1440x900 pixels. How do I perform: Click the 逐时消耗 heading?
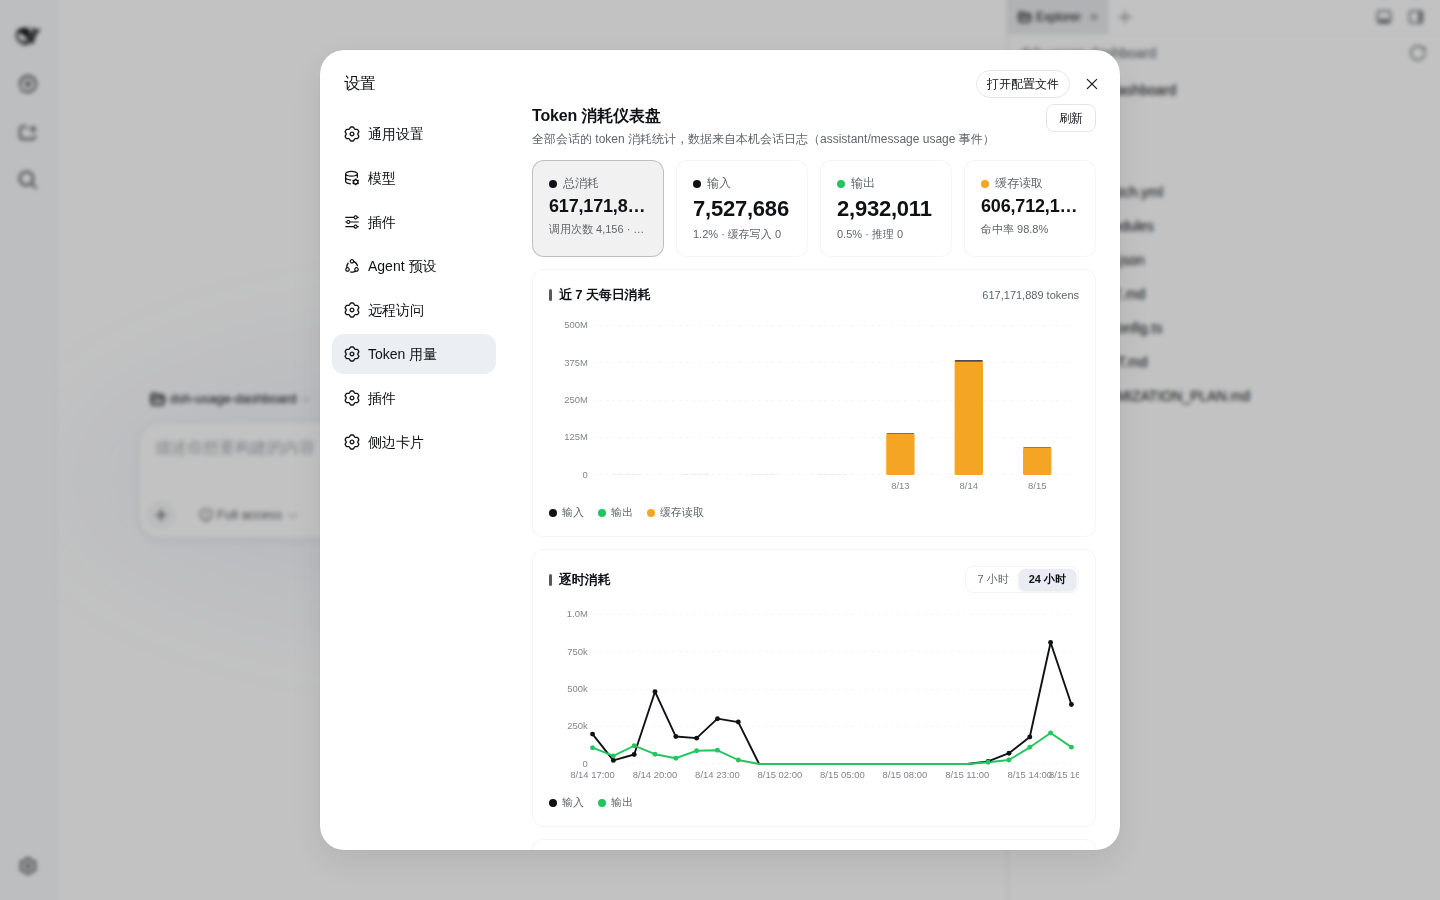(584, 580)
